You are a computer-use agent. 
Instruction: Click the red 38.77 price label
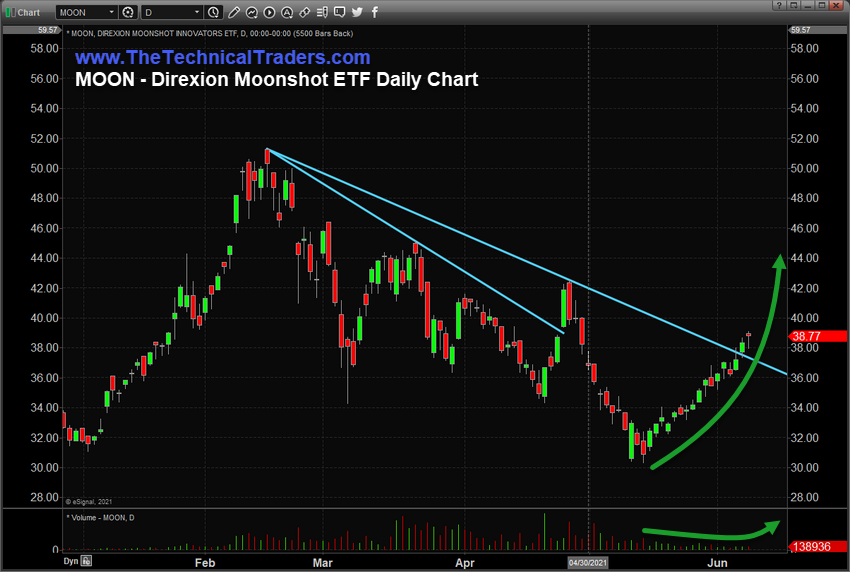coord(817,336)
